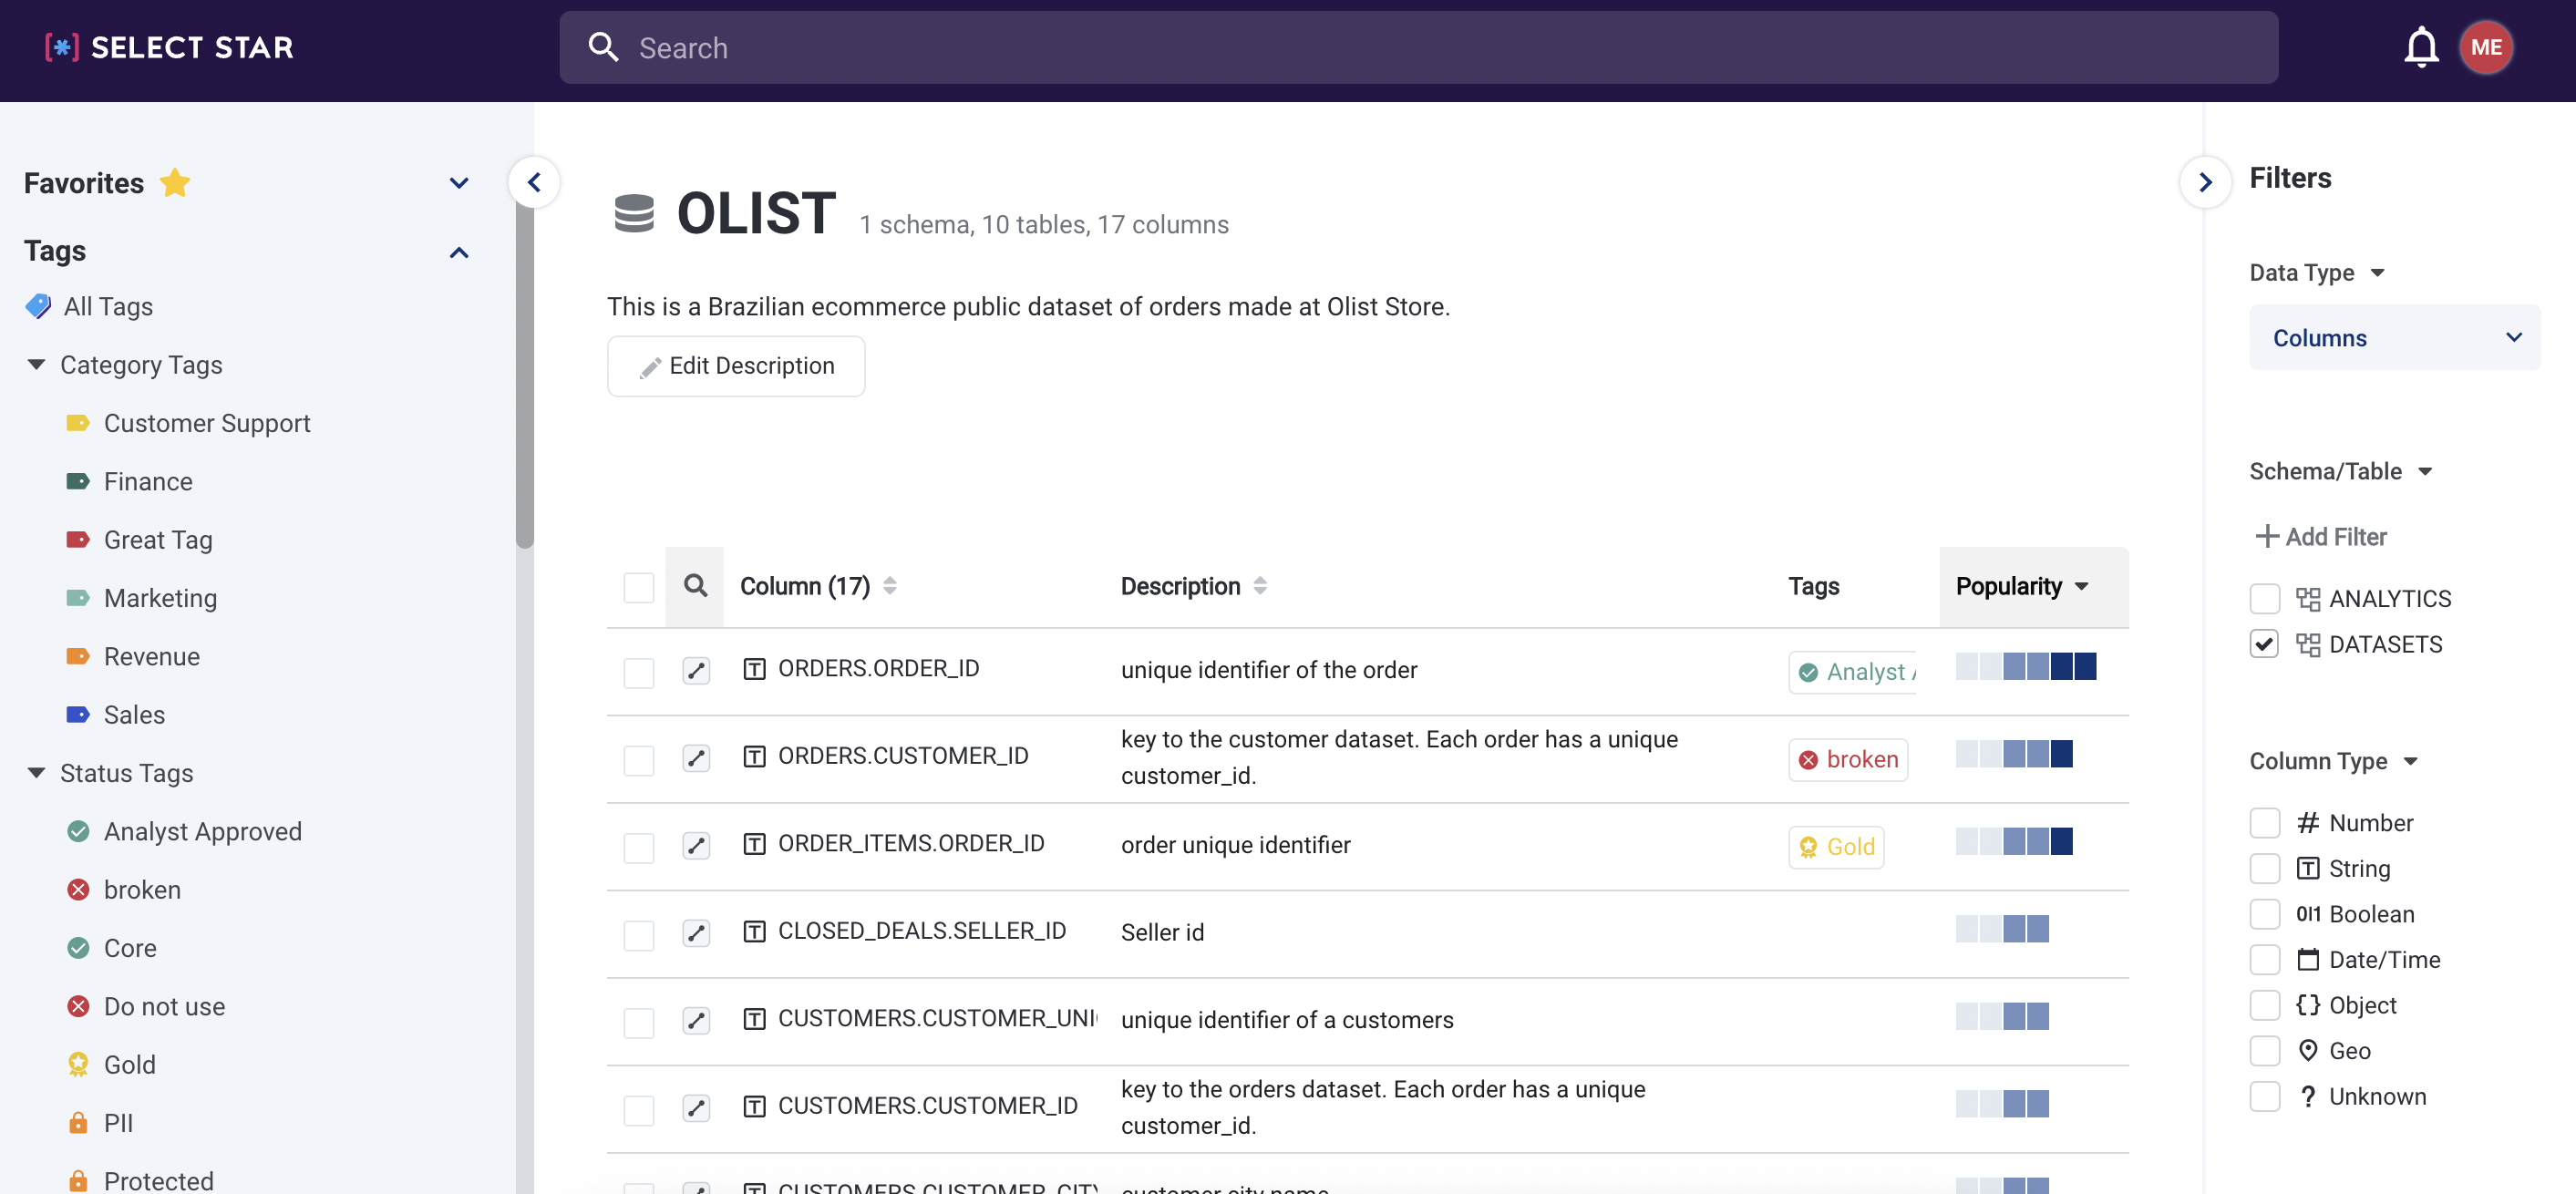Viewport: 2576px width, 1194px height.
Task: Click the column search magnifier icon
Action: (x=695, y=586)
